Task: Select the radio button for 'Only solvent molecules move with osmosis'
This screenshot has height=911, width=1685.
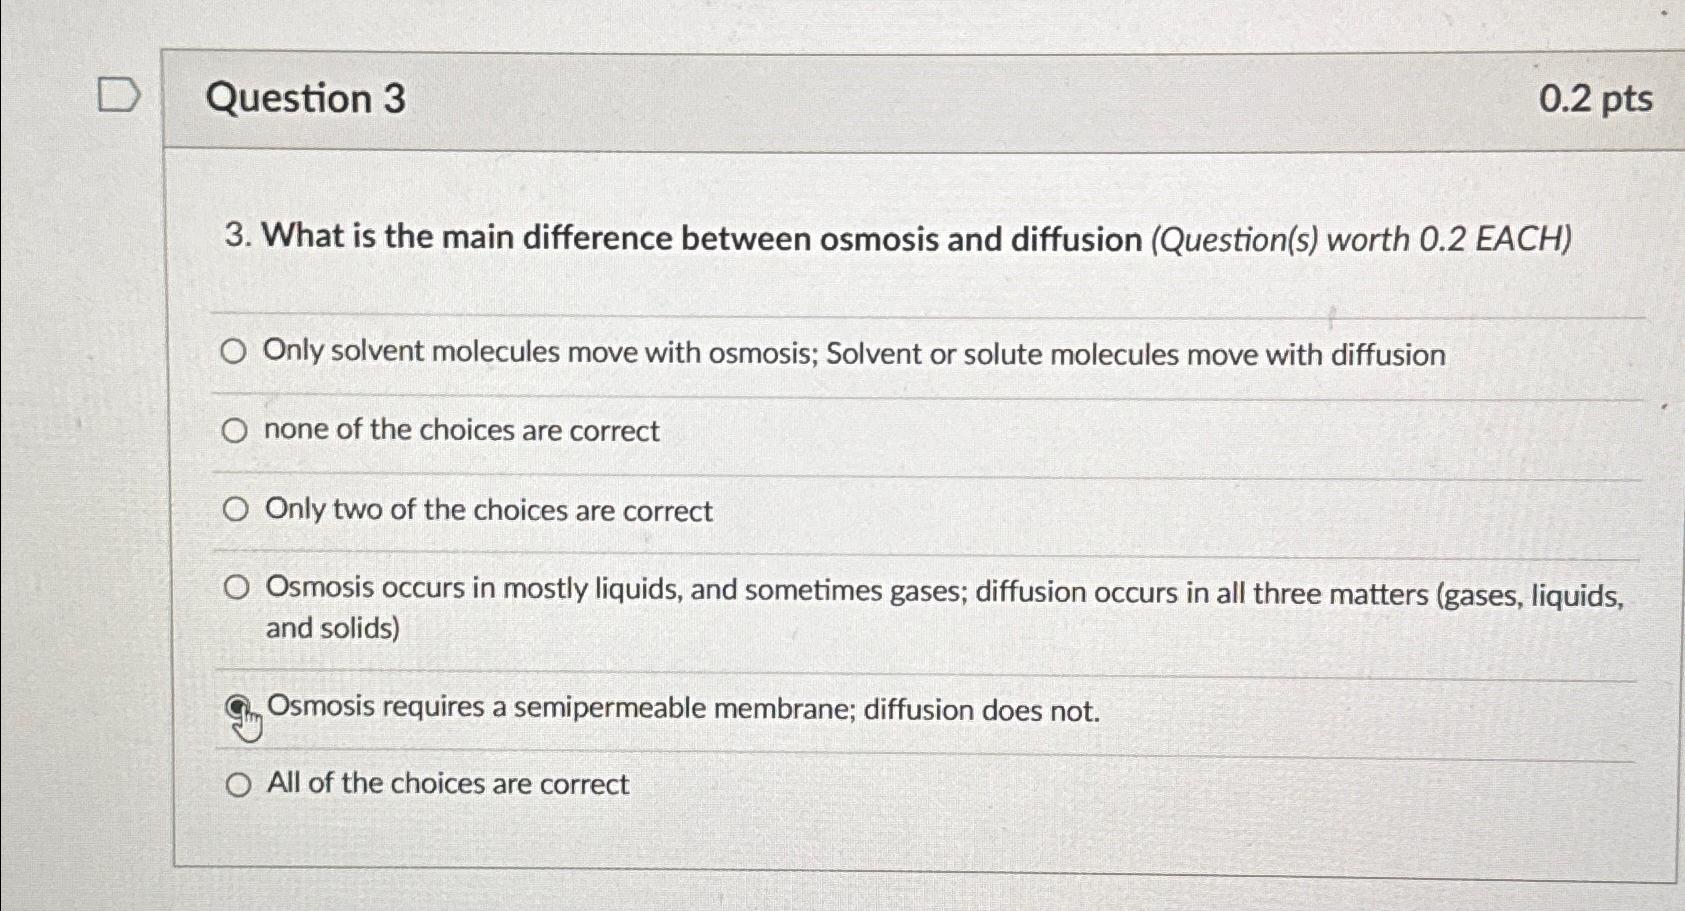Action: 235,352
